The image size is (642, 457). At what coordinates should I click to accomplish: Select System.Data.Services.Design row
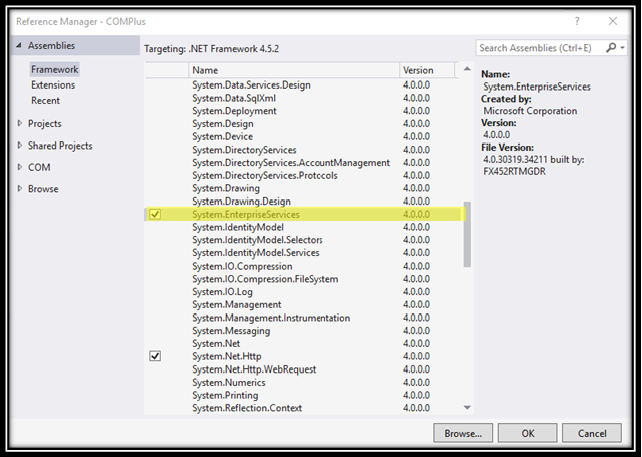305,85
